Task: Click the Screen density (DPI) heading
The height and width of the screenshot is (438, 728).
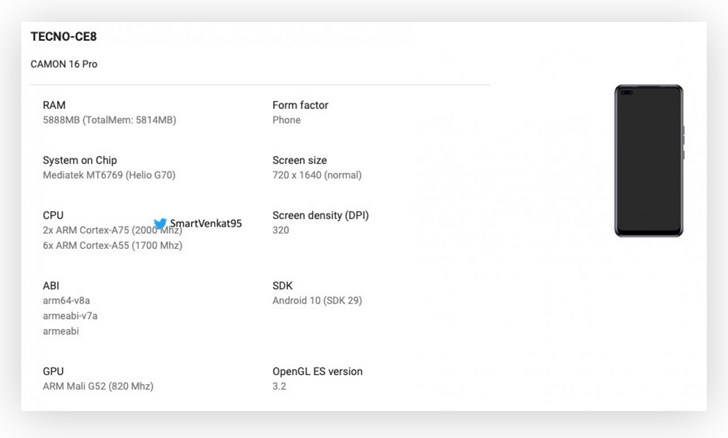Action: (320, 216)
